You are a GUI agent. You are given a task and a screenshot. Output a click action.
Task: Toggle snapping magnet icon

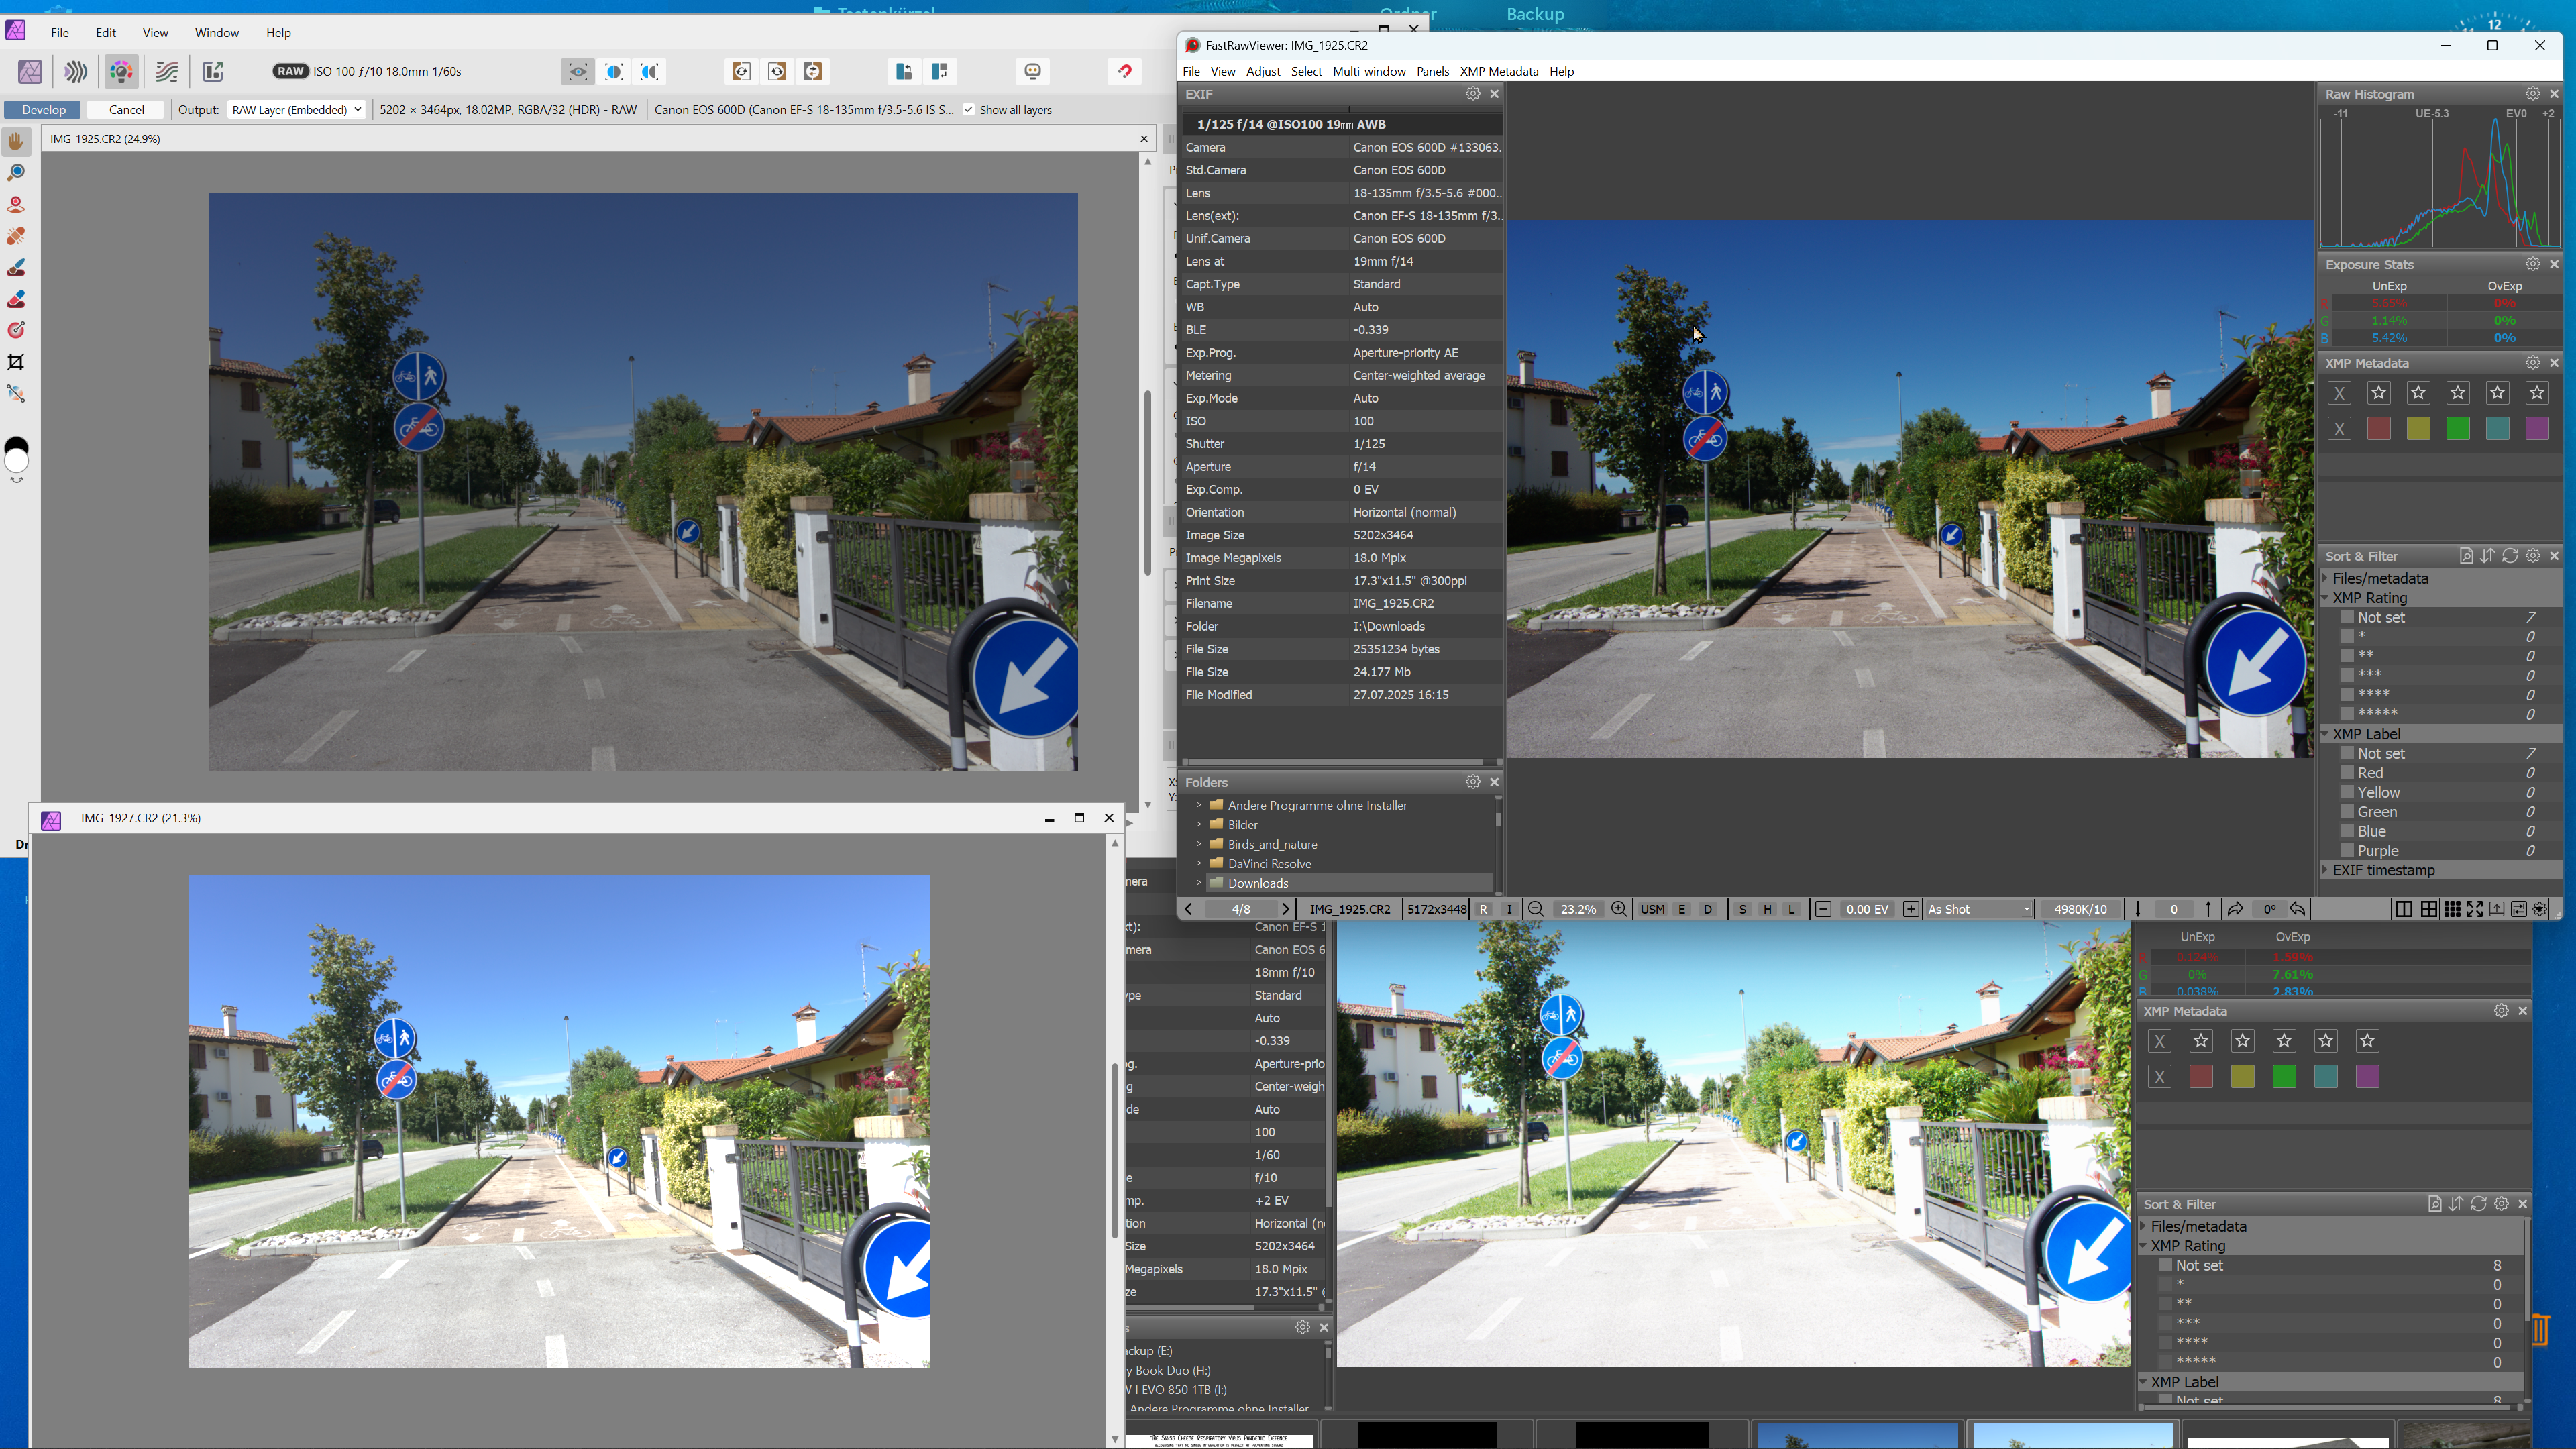click(x=1125, y=72)
